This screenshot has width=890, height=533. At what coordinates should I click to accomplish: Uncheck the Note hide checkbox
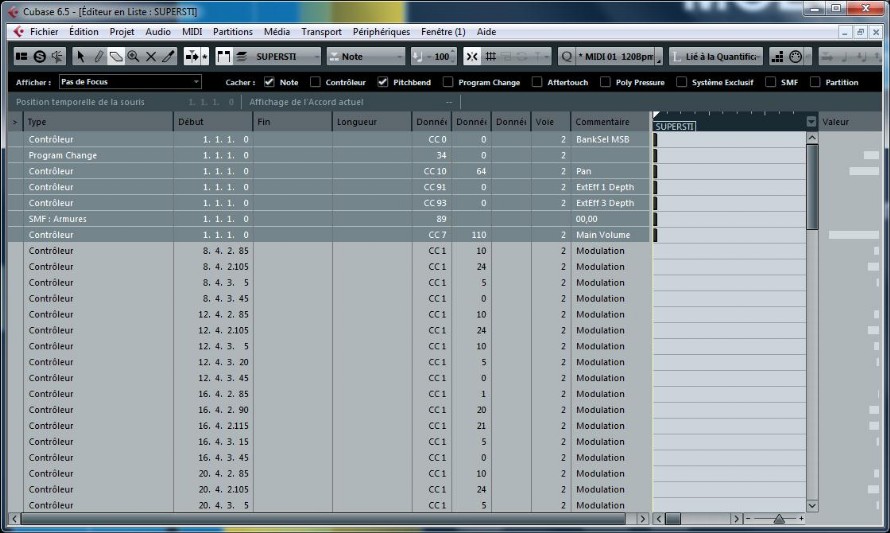coord(269,82)
